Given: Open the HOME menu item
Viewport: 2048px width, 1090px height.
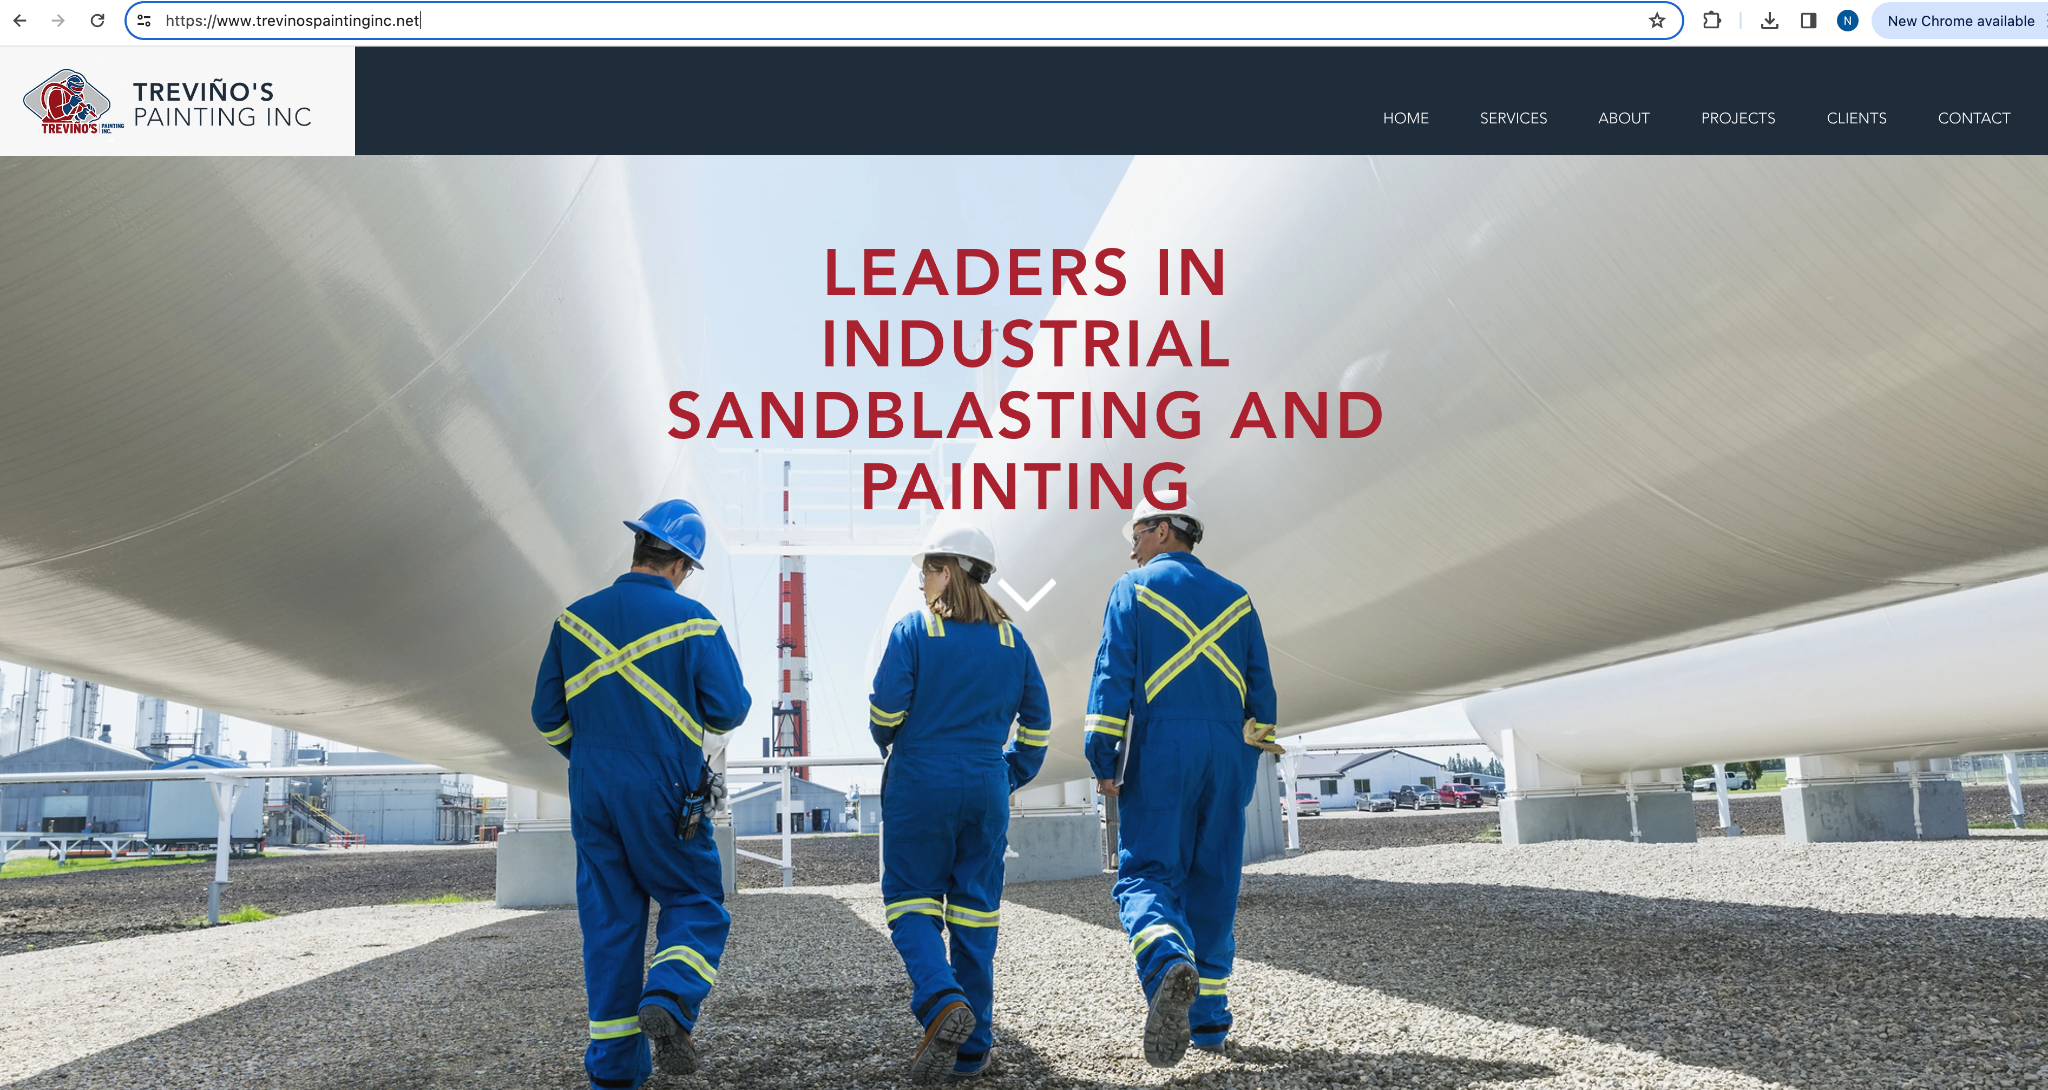Looking at the screenshot, I should [1405, 118].
